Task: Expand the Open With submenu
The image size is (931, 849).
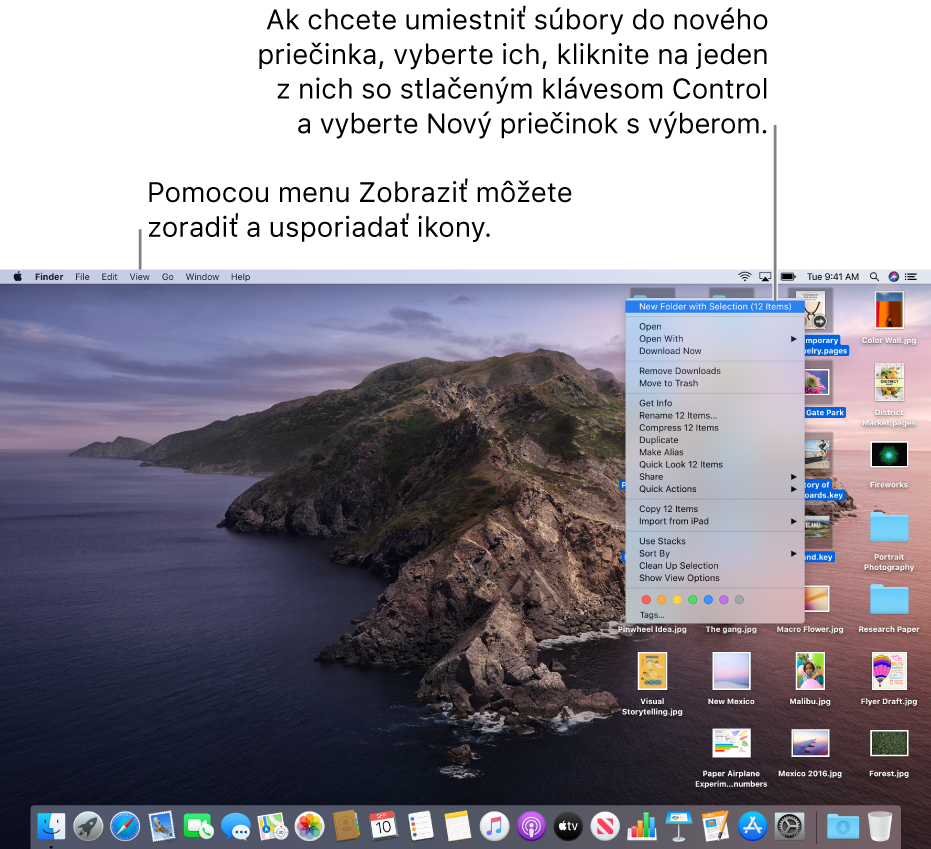Action: pos(715,338)
